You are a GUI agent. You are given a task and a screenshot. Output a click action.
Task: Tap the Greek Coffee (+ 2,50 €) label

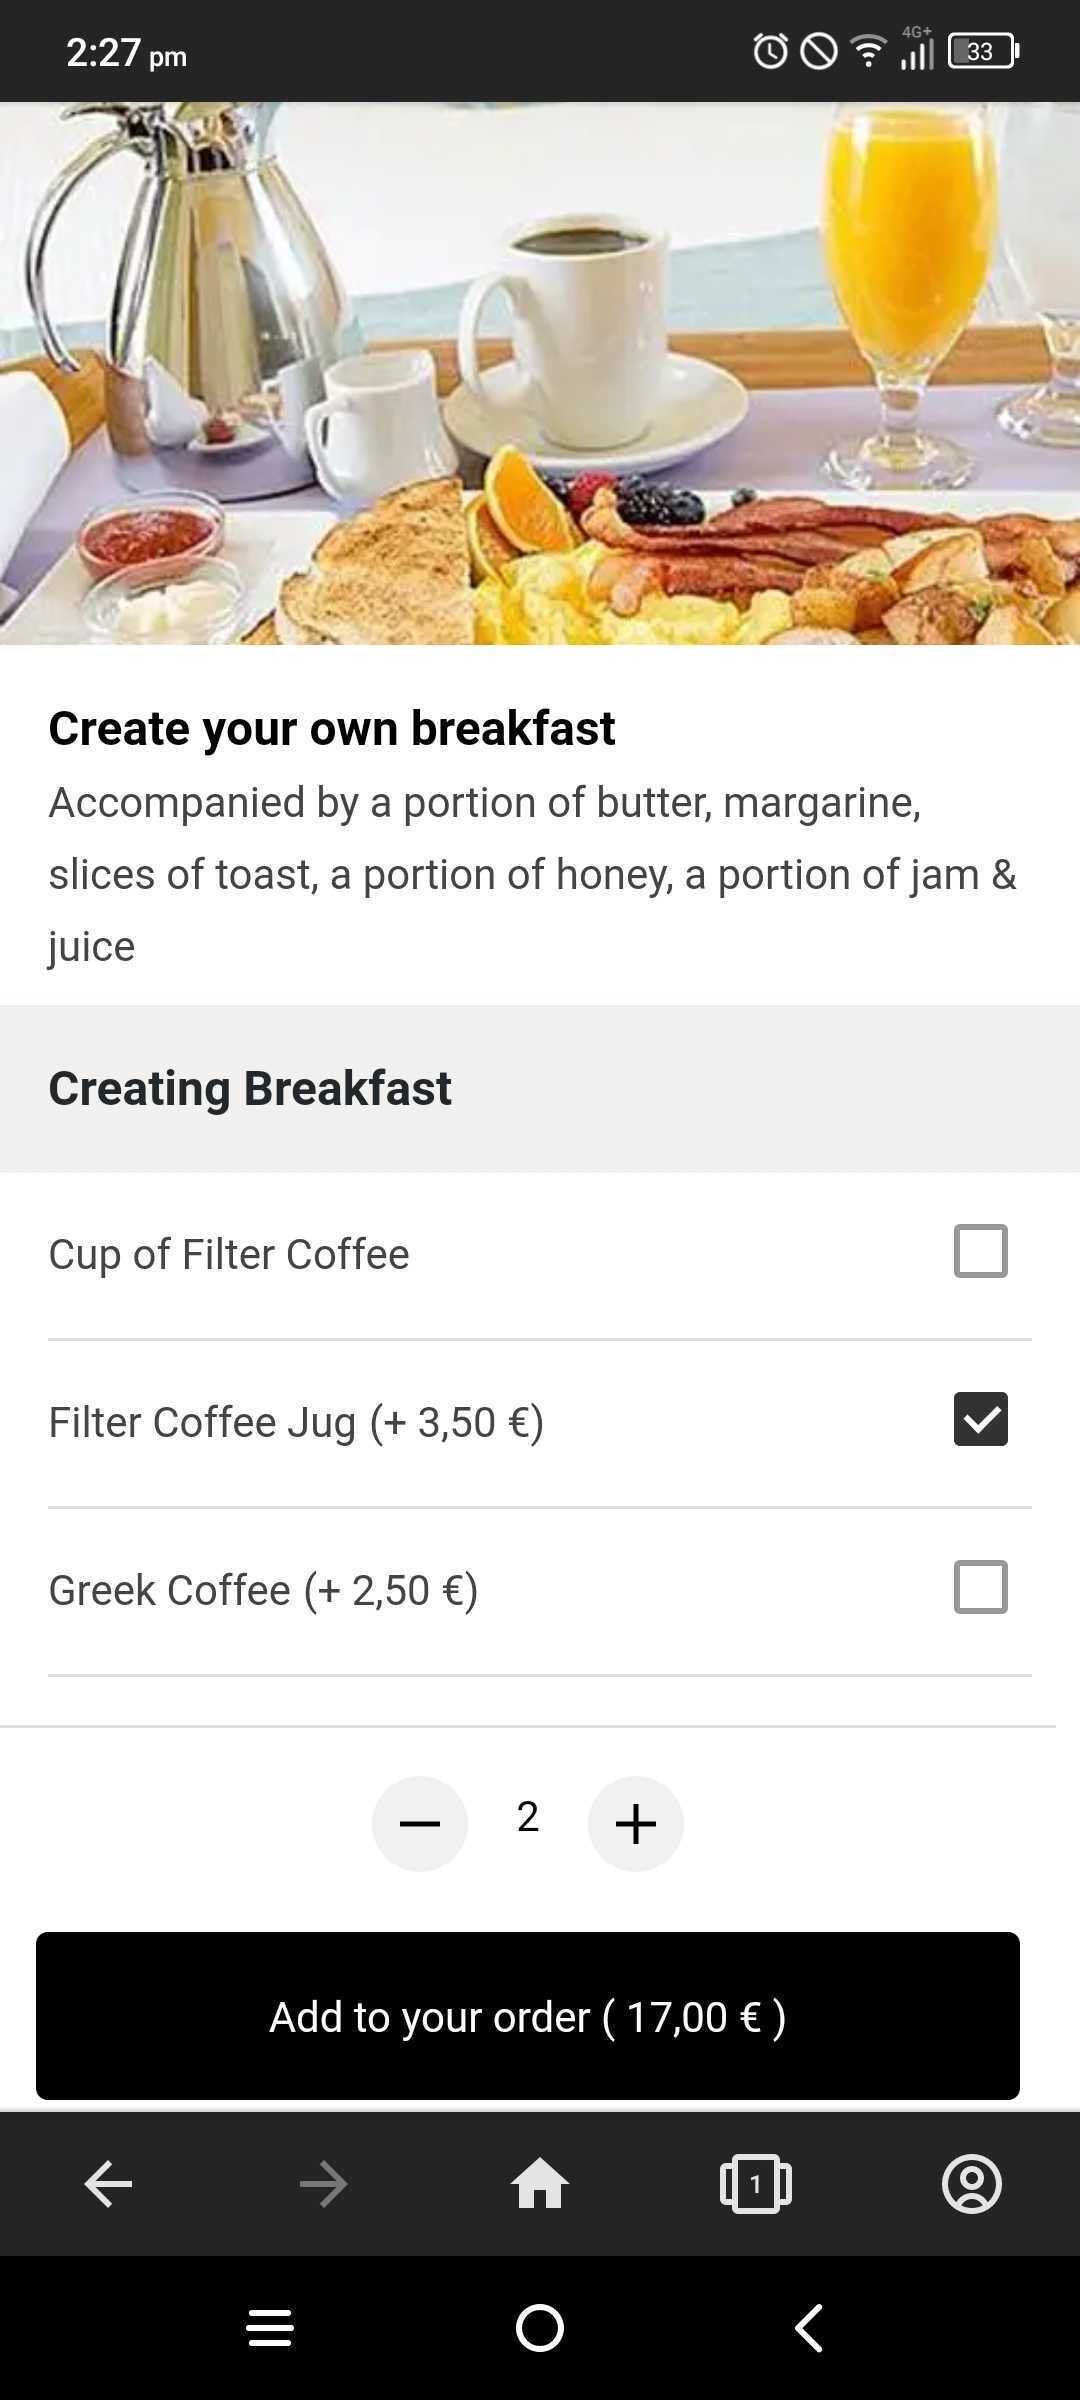263,1590
